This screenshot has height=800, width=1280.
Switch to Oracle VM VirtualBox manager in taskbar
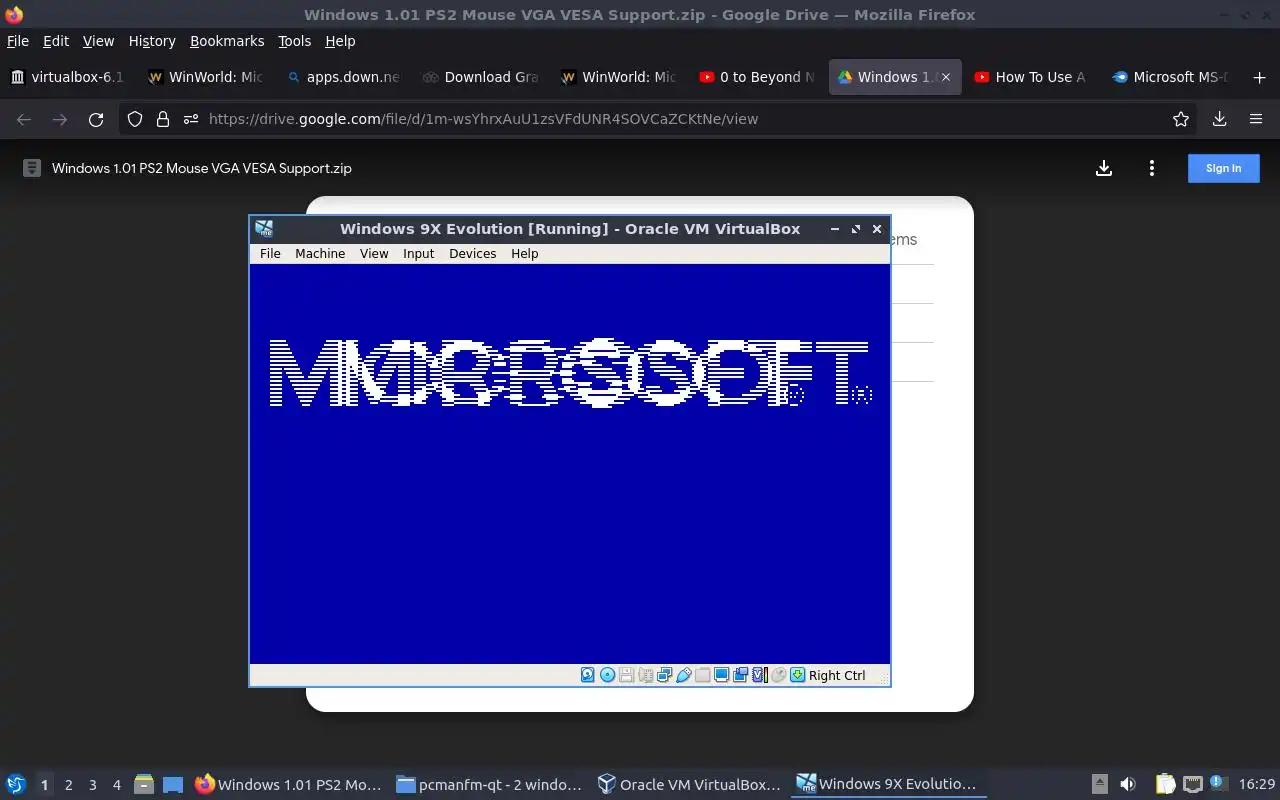tap(690, 784)
